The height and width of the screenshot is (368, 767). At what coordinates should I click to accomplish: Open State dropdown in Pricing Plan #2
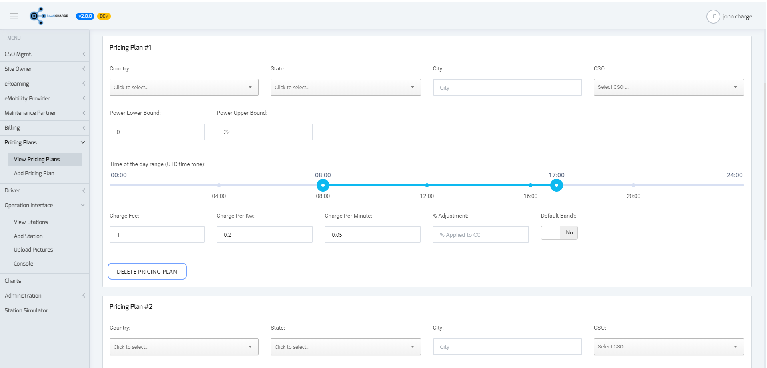click(x=345, y=346)
